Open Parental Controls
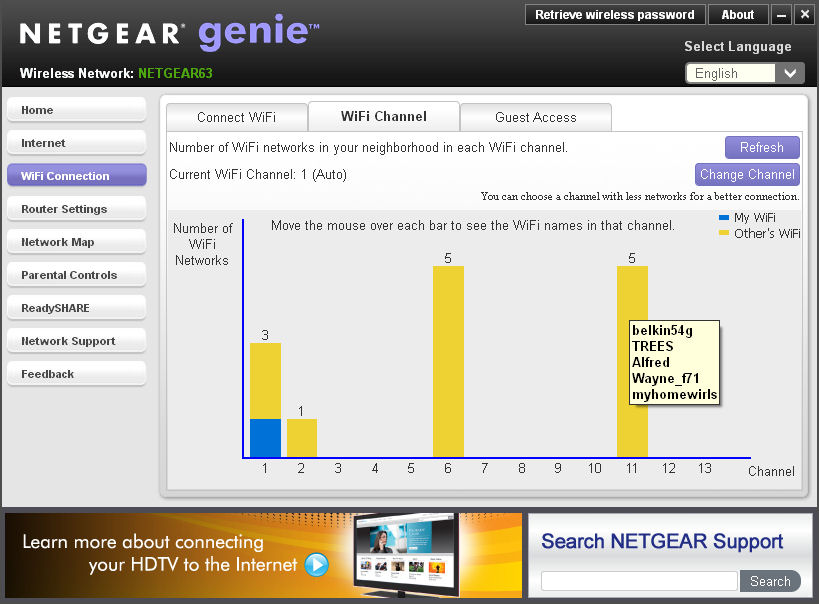This screenshot has width=819, height=604. pyautogui.click(x=77, y=274)
